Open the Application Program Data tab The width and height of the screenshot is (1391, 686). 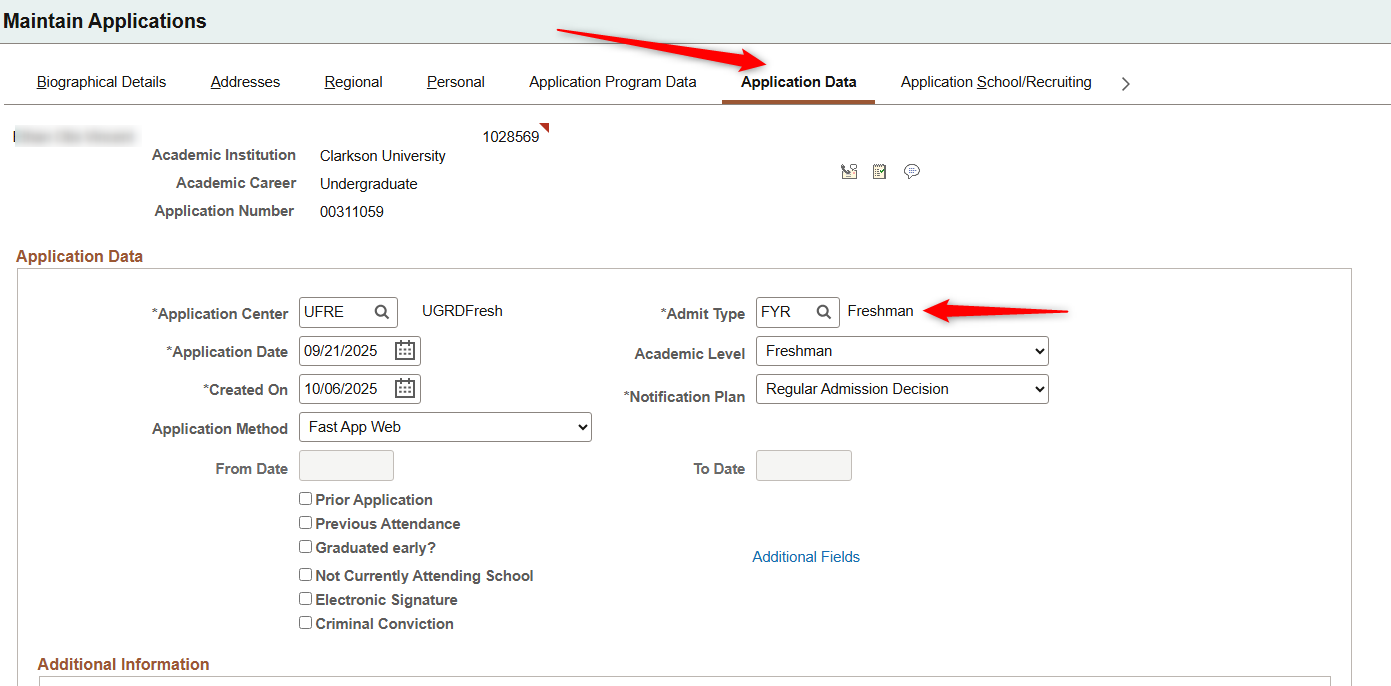[612, 82]
